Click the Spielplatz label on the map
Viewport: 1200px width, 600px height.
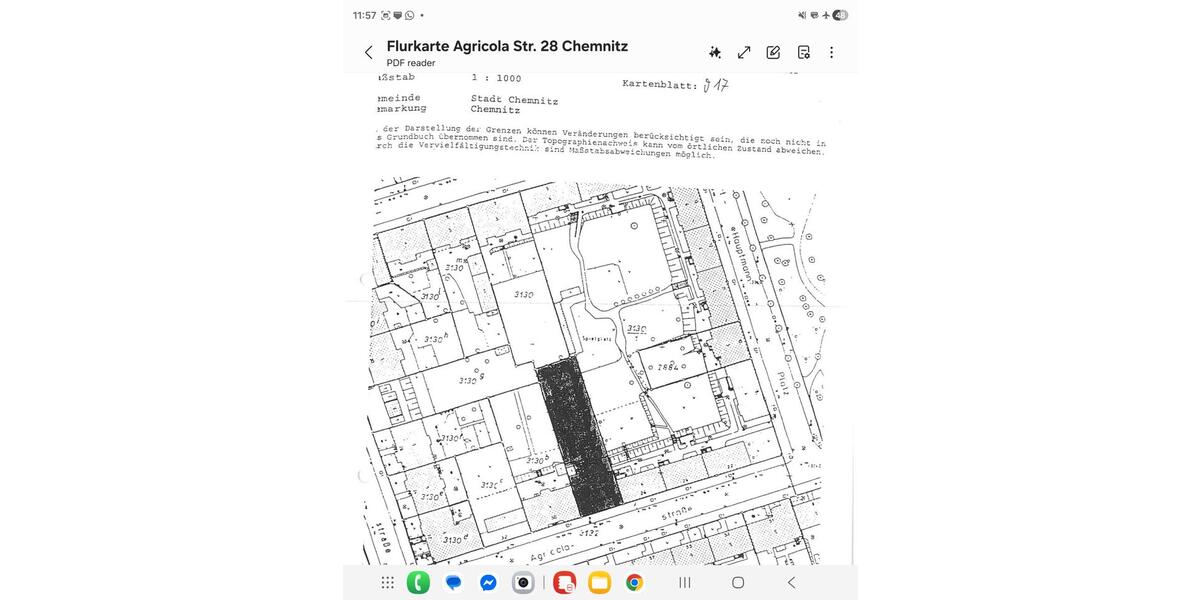(596, 339)
